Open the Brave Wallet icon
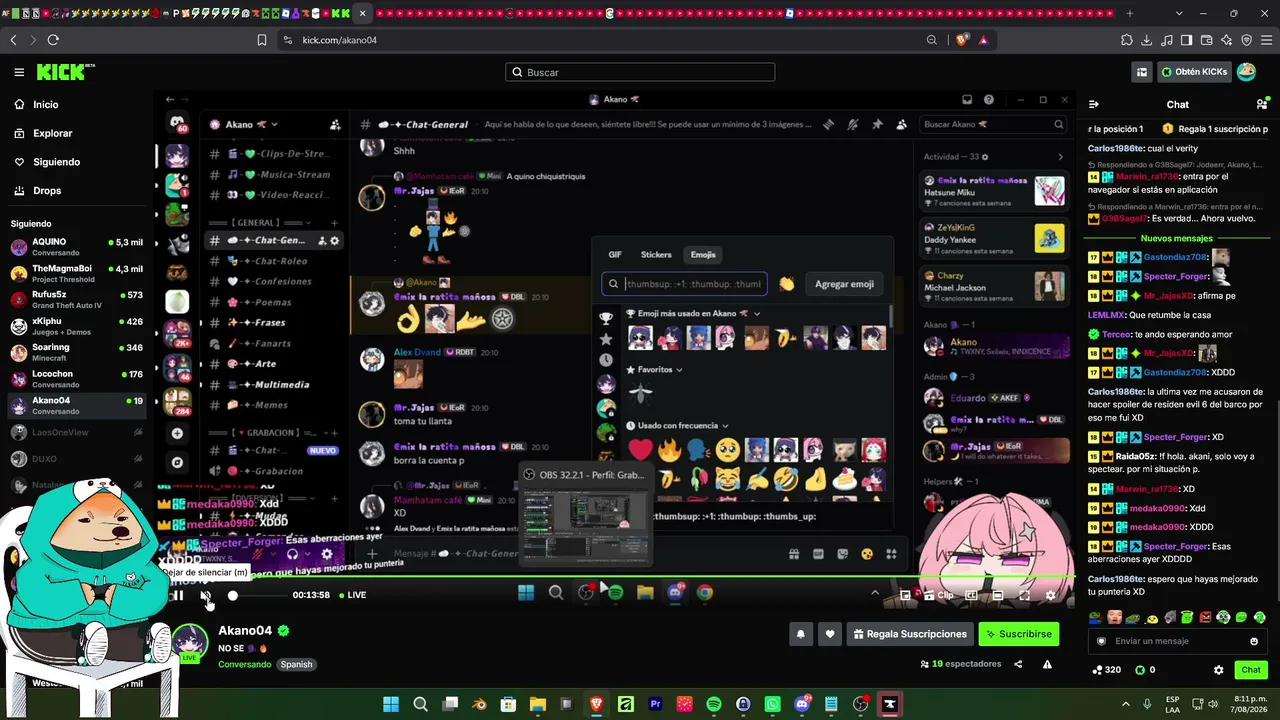This screenshot has width=1280, height=720. pos(1207,40)
